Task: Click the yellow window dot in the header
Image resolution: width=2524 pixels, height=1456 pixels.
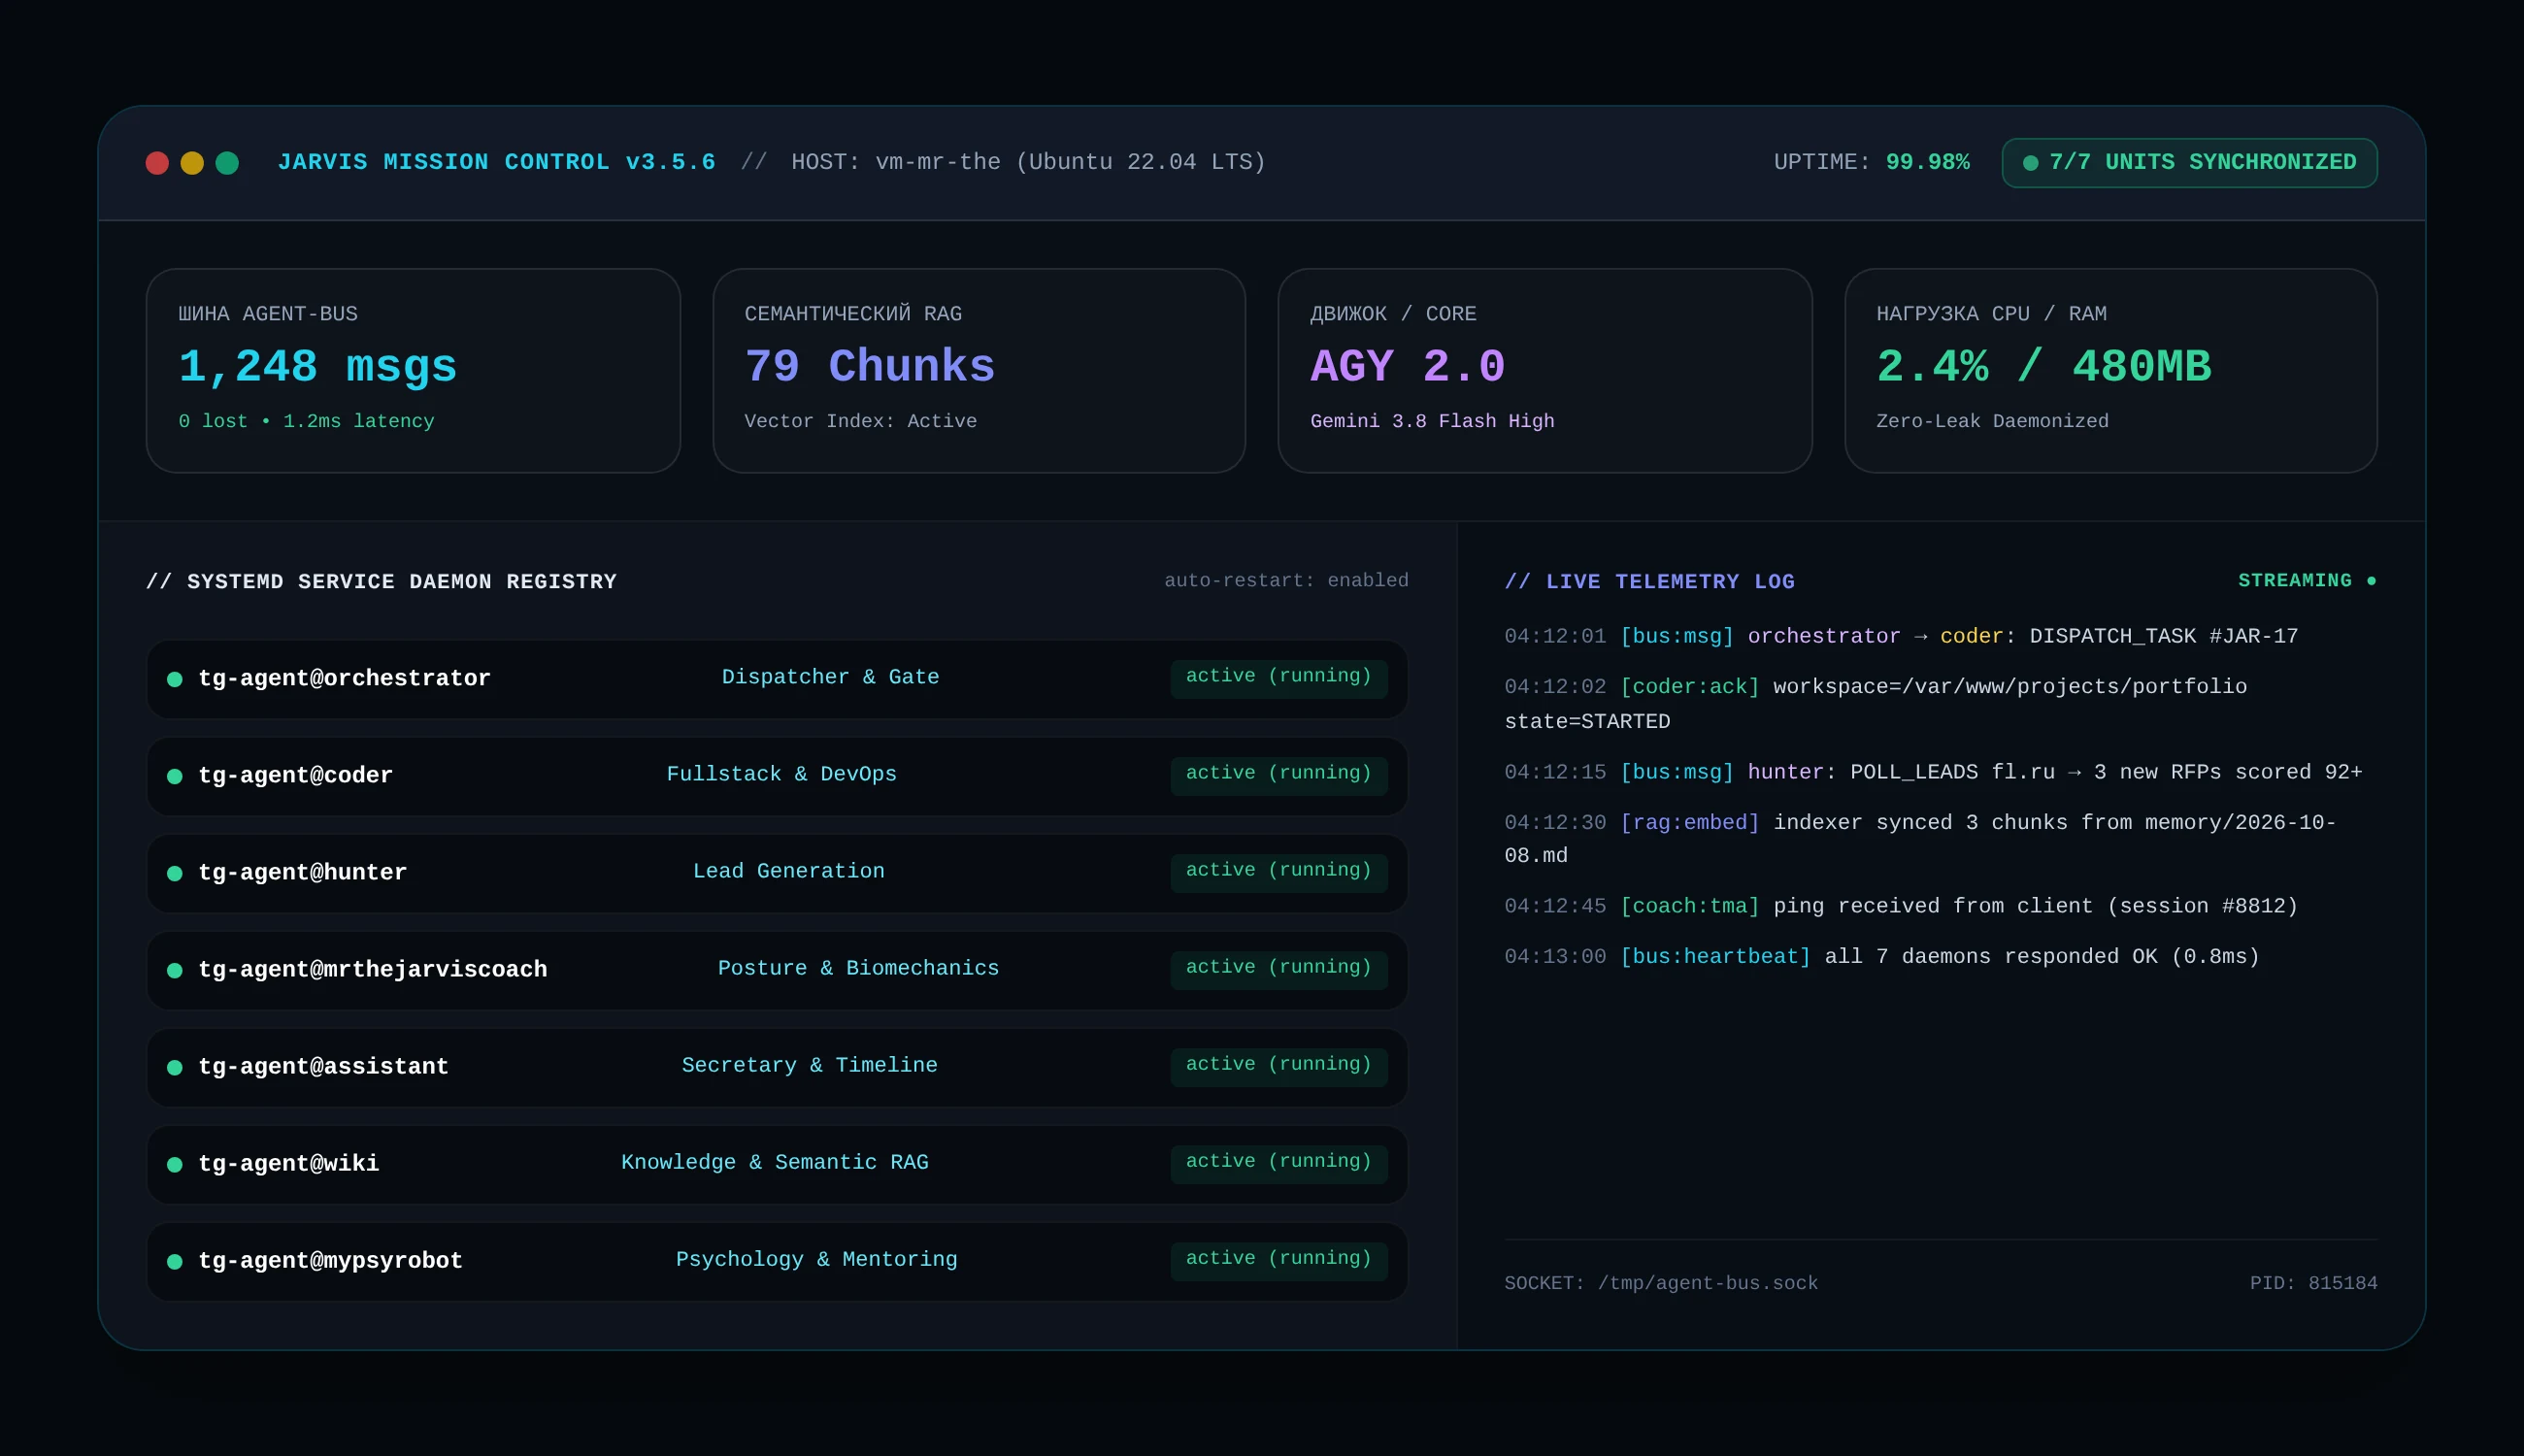Action: pyautogui.click(x=192, y=163)
